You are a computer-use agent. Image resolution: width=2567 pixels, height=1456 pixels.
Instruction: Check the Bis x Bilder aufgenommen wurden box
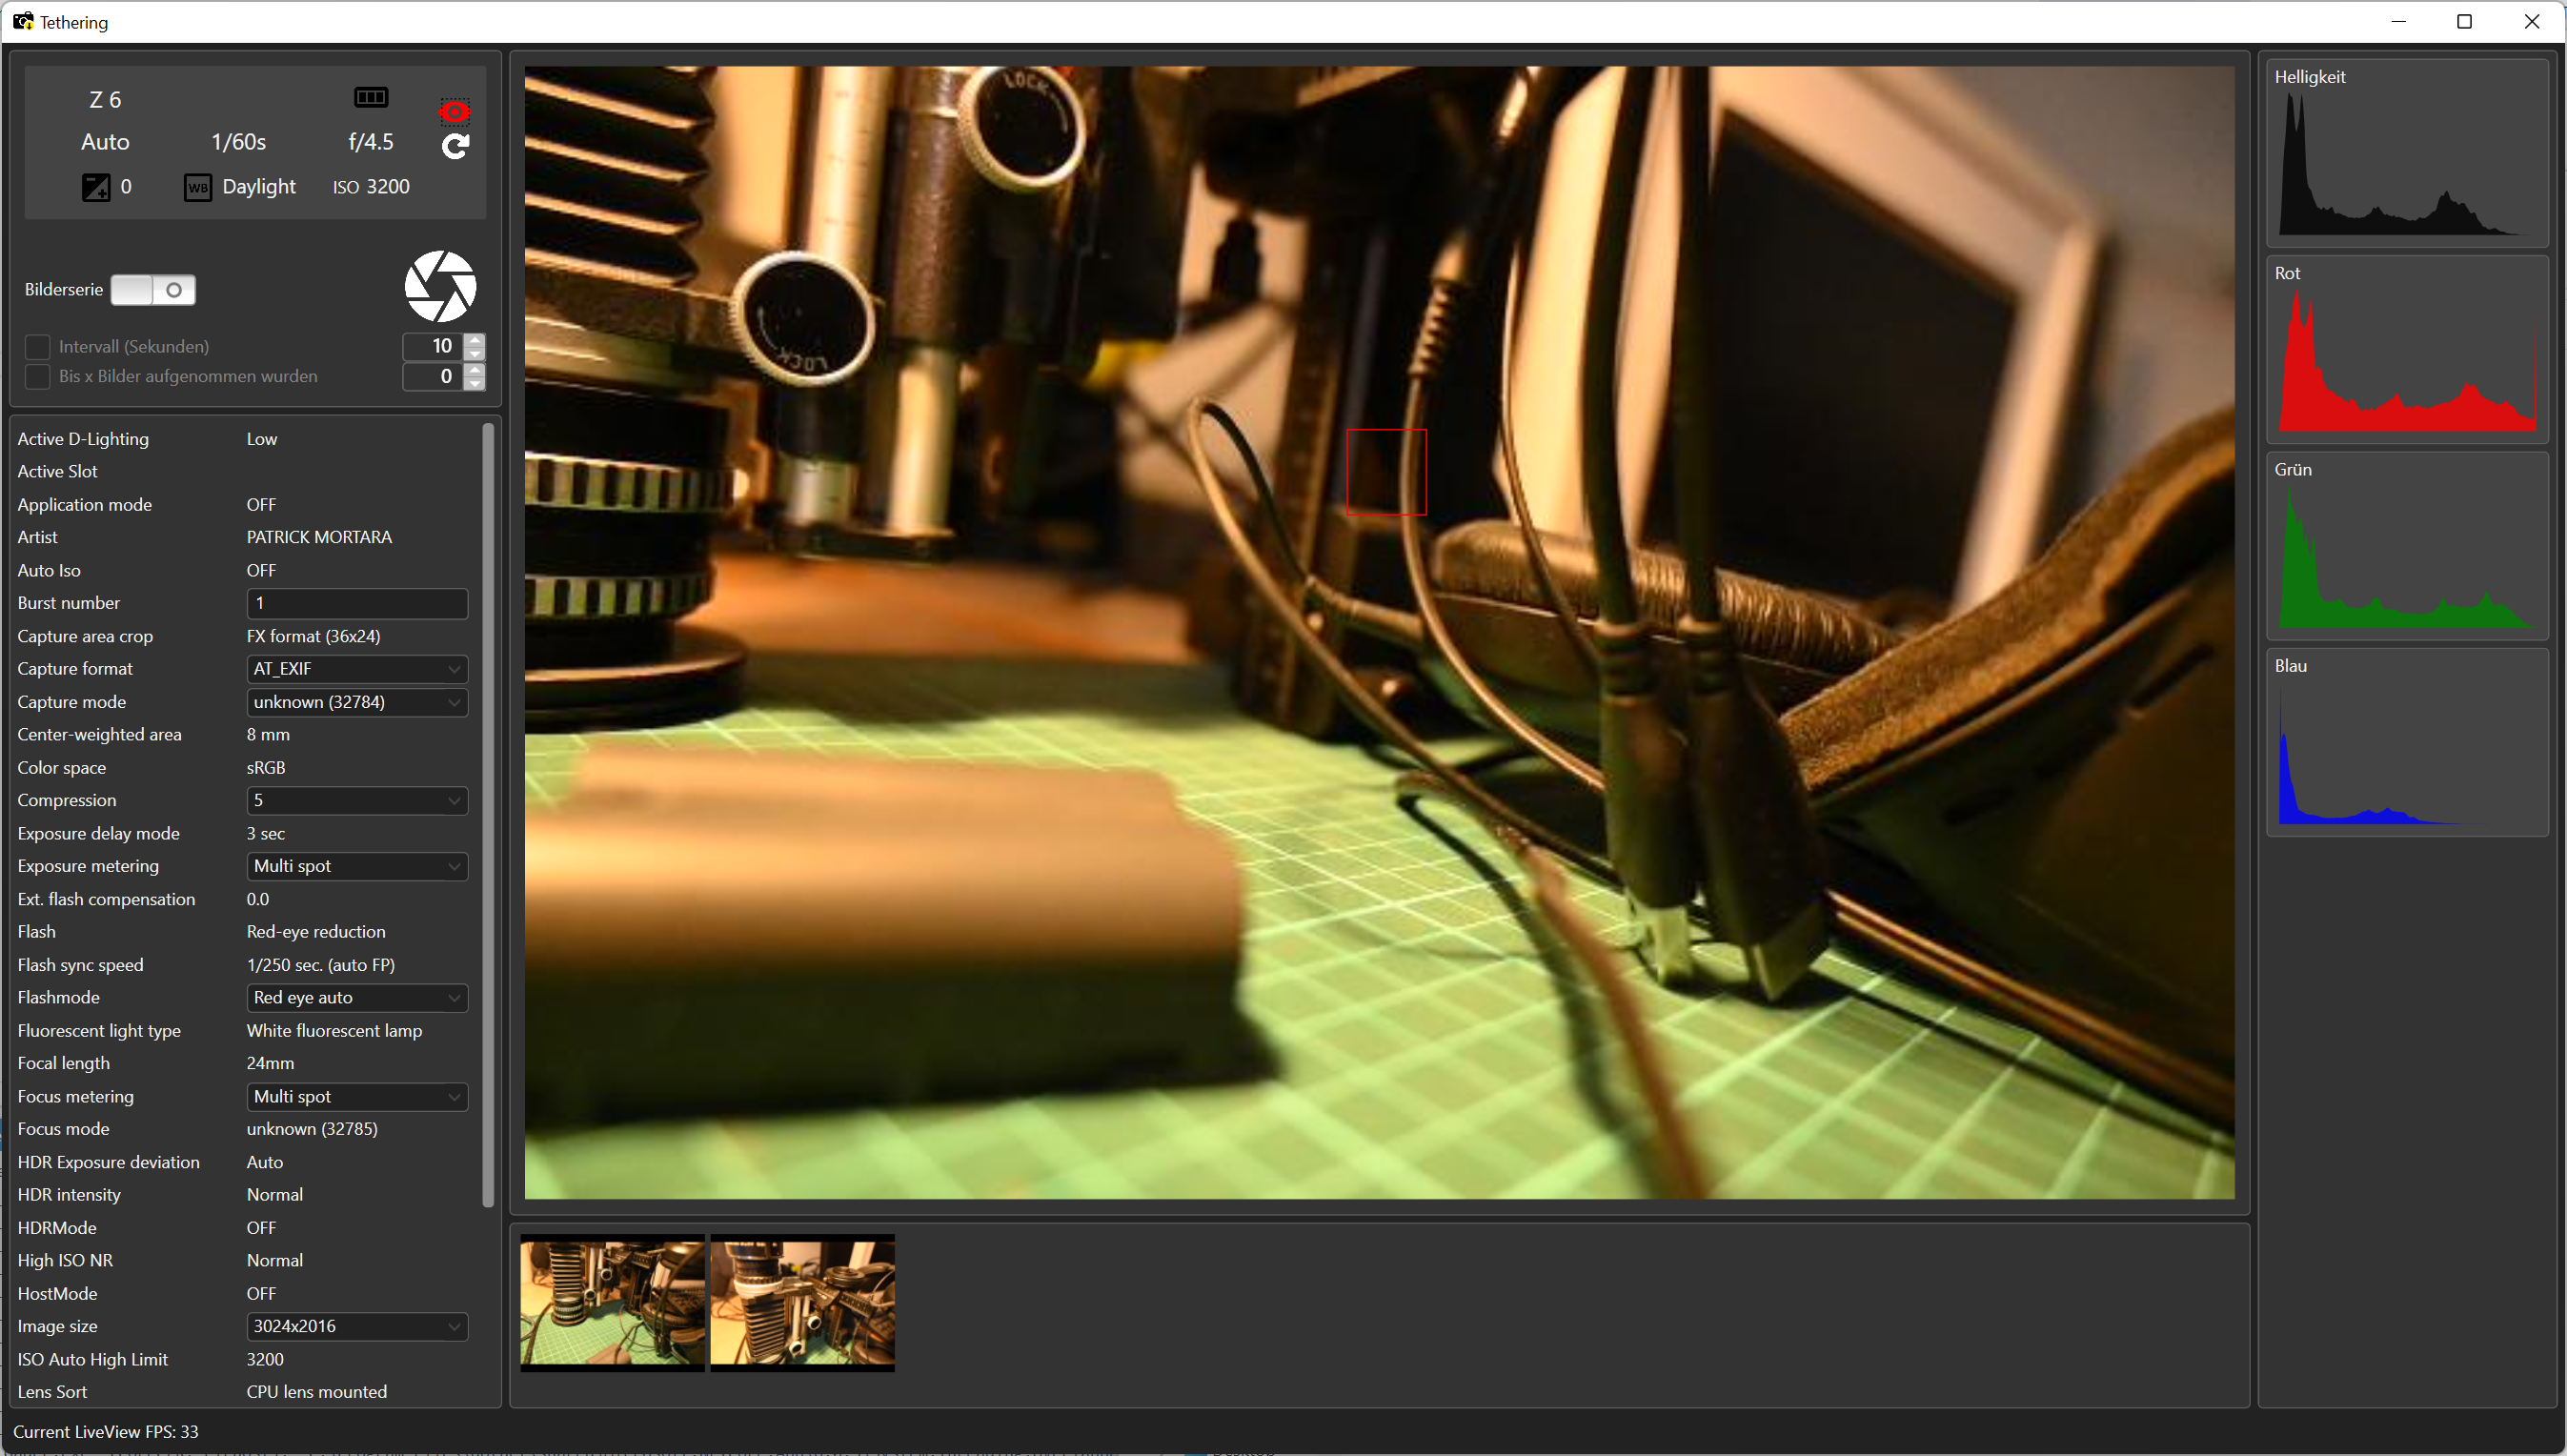(37, 377)
